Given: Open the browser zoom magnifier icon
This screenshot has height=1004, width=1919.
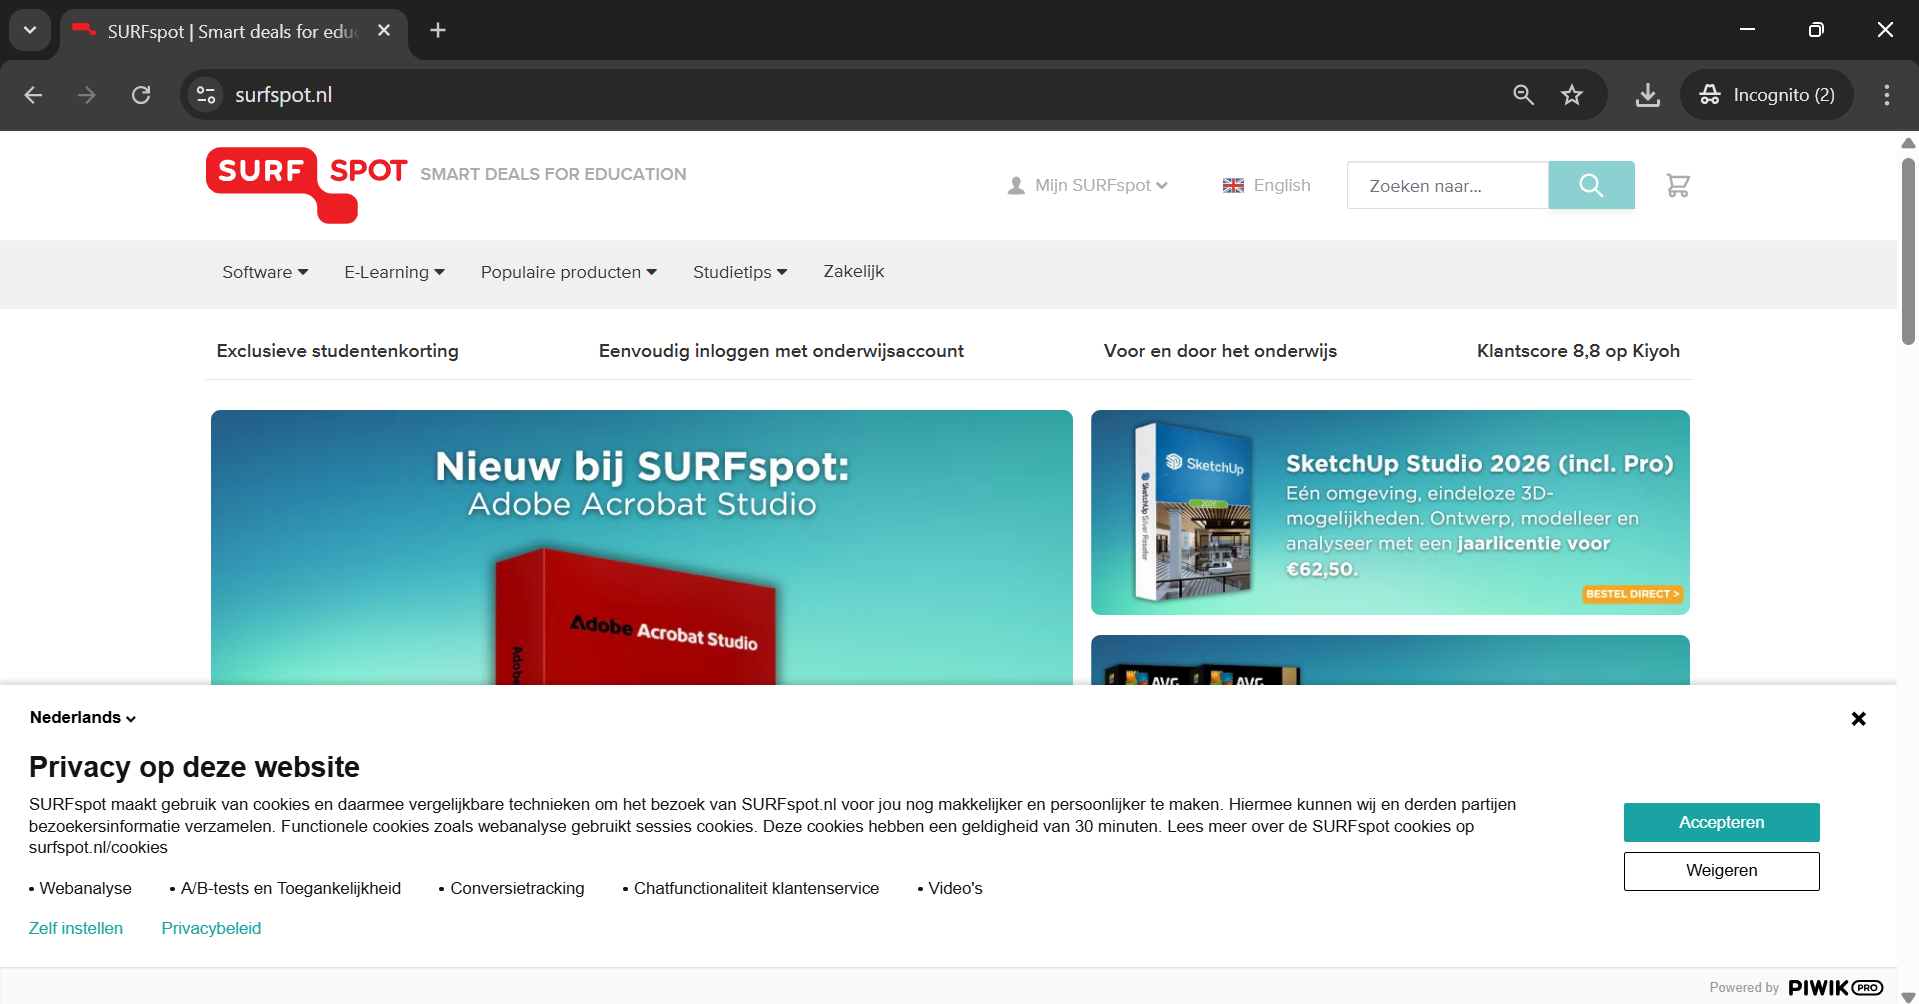Looking at the screenshot, I should 1523,95.
